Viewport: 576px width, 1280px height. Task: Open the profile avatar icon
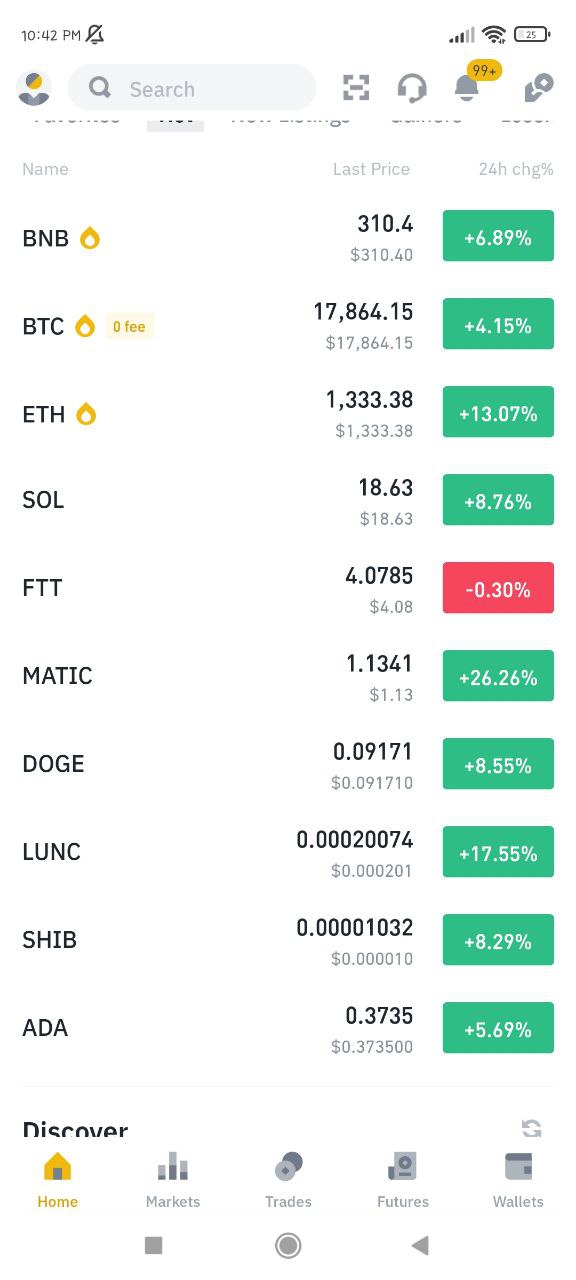[34, 89]
